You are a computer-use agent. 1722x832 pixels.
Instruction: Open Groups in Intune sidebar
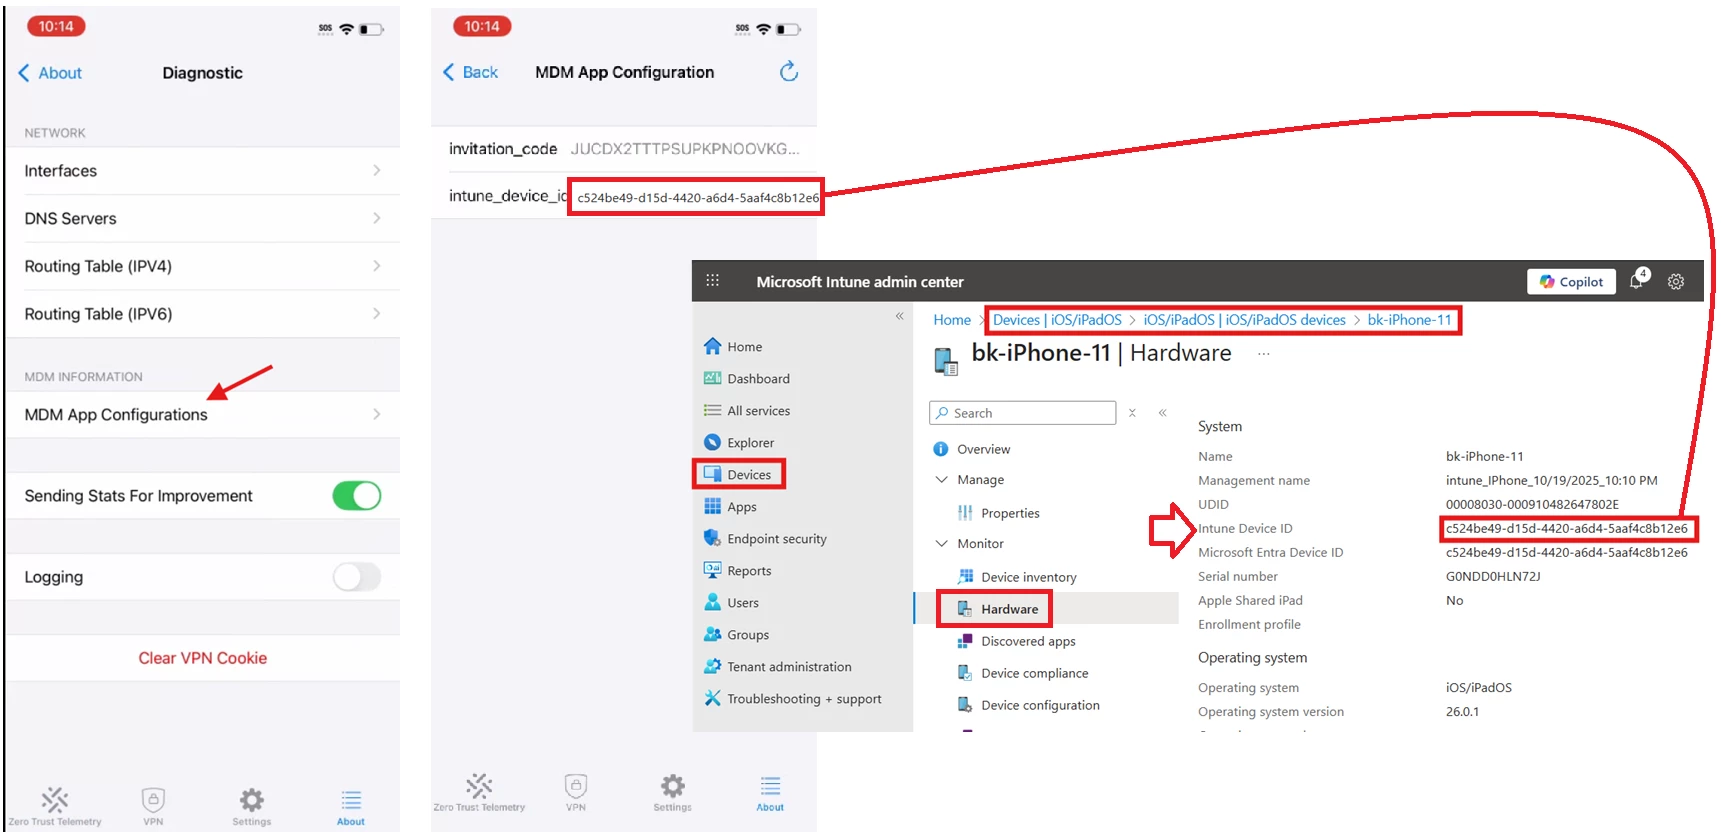(x=736, y=635)
